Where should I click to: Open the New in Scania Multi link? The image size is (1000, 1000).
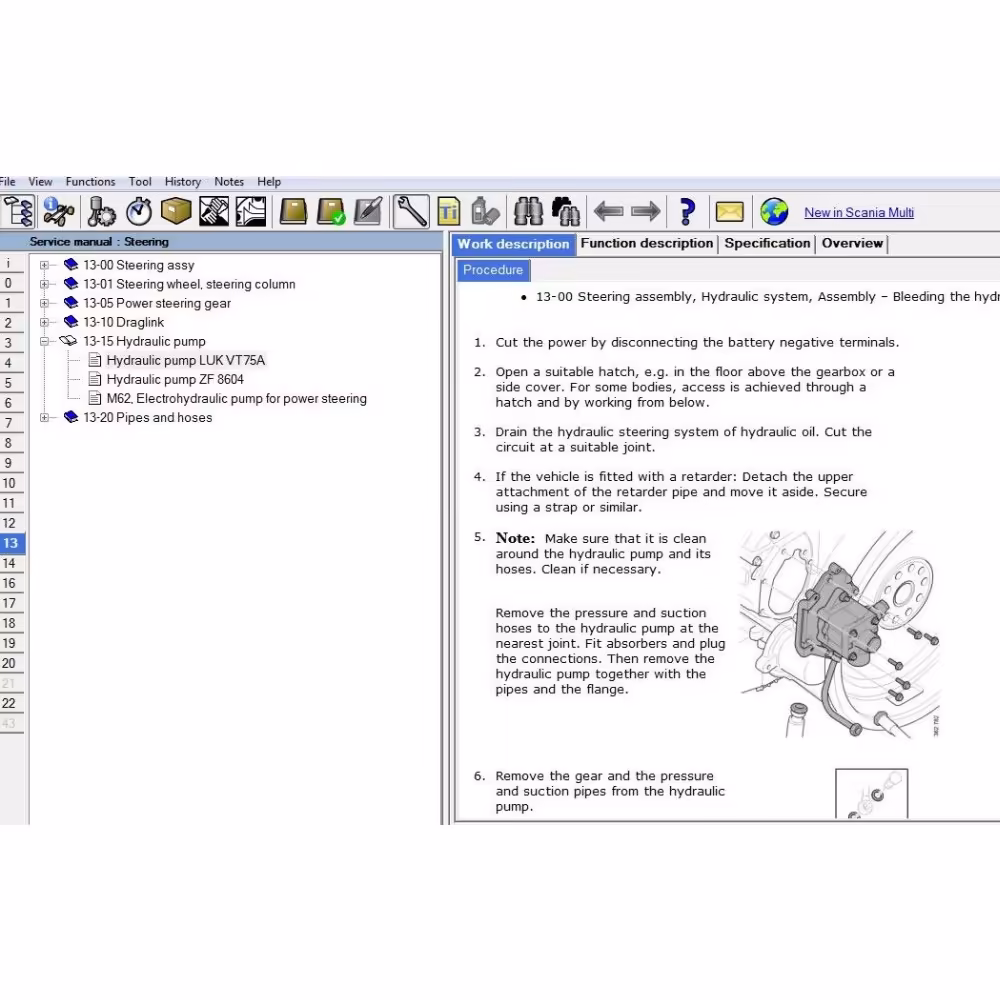point(858,212)
